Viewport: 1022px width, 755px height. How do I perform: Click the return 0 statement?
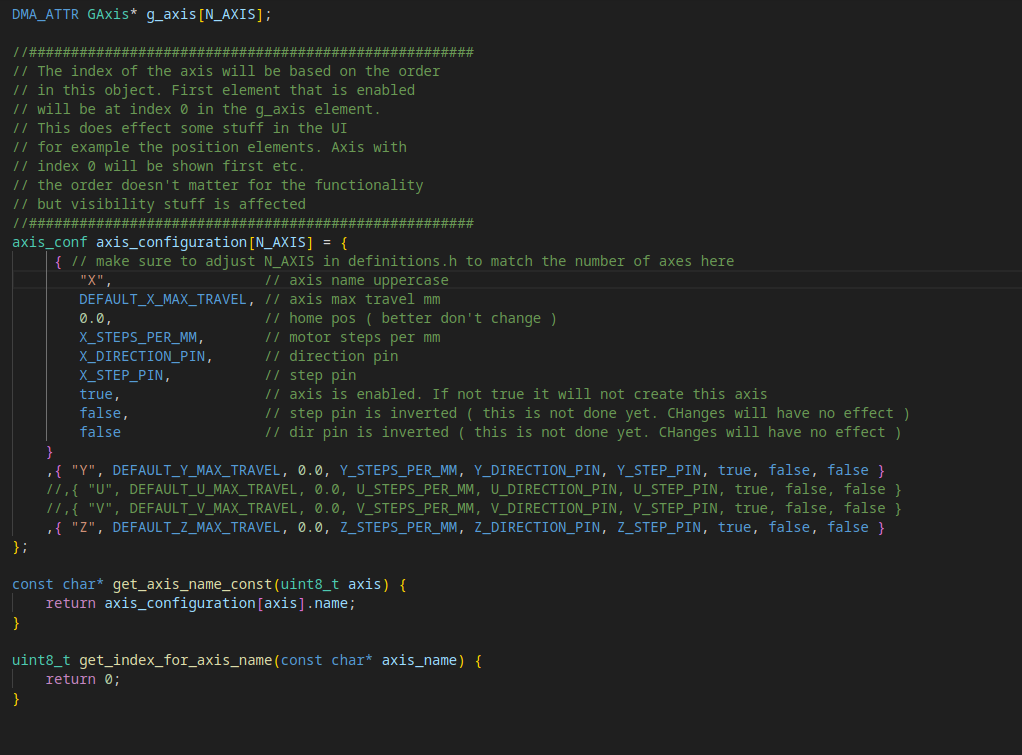tap(82, 679)
